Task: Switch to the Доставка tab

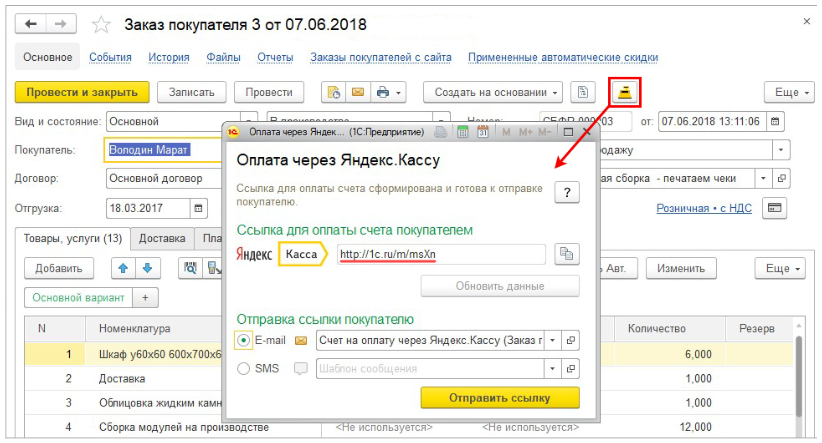Action: click(161, 238)
